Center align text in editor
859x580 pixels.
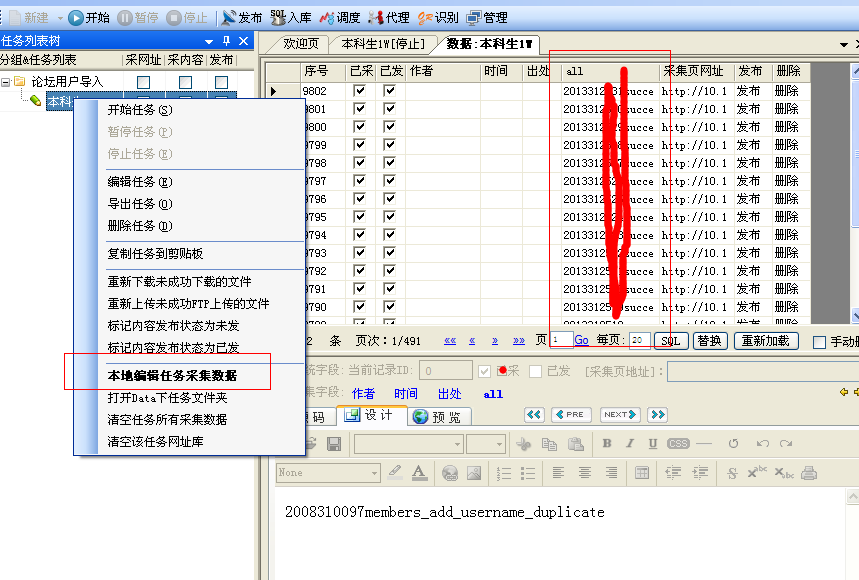tap(585, 473)
